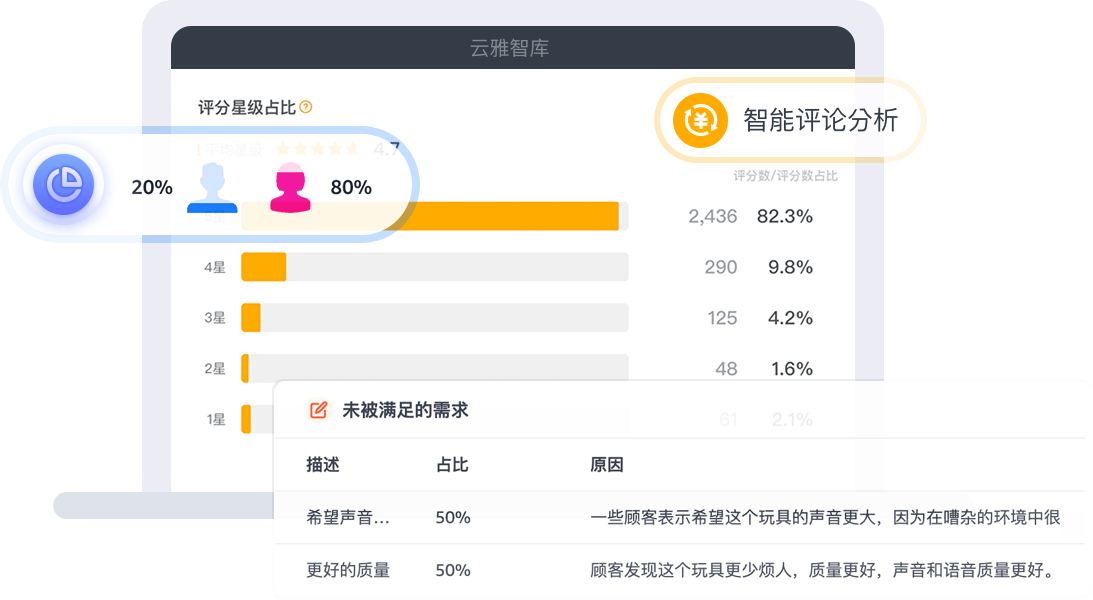1093x600 pixels.
Task: Click the 1星 rating row label
Action: point(215,420)
